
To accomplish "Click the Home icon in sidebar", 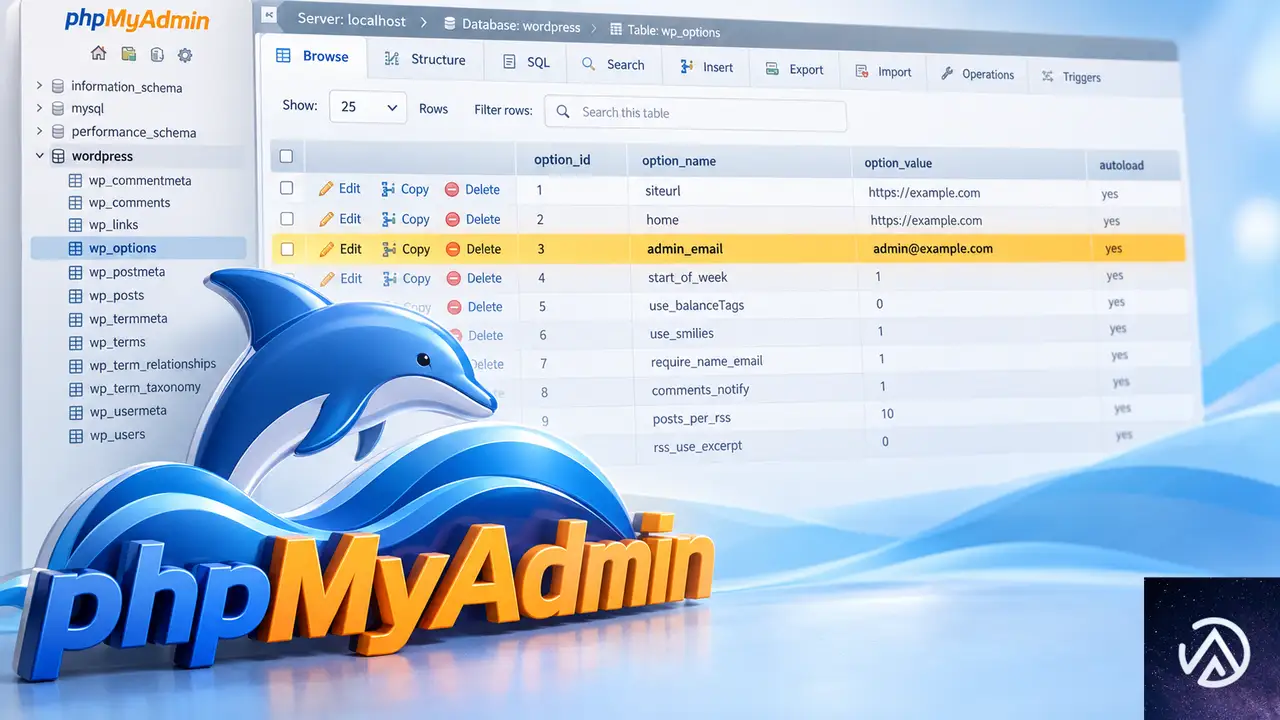I will pyautogui.click(x=98, y=54).
